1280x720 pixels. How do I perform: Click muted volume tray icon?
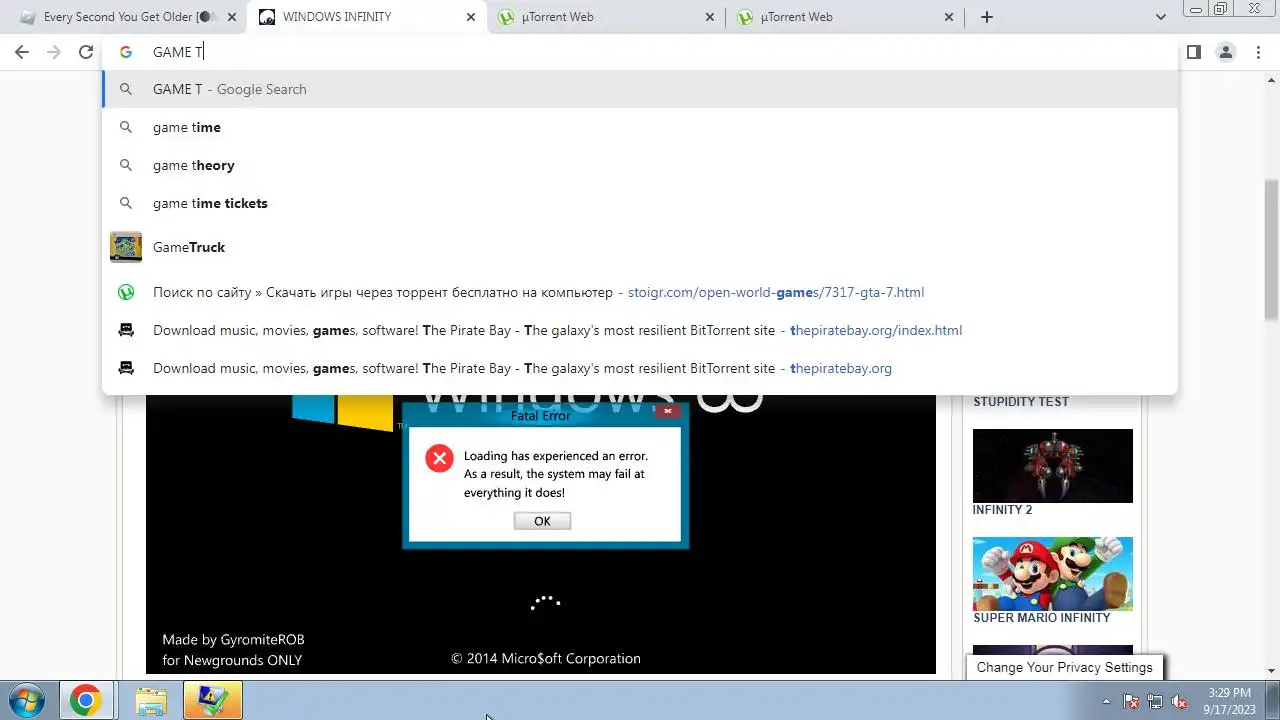1179,701
